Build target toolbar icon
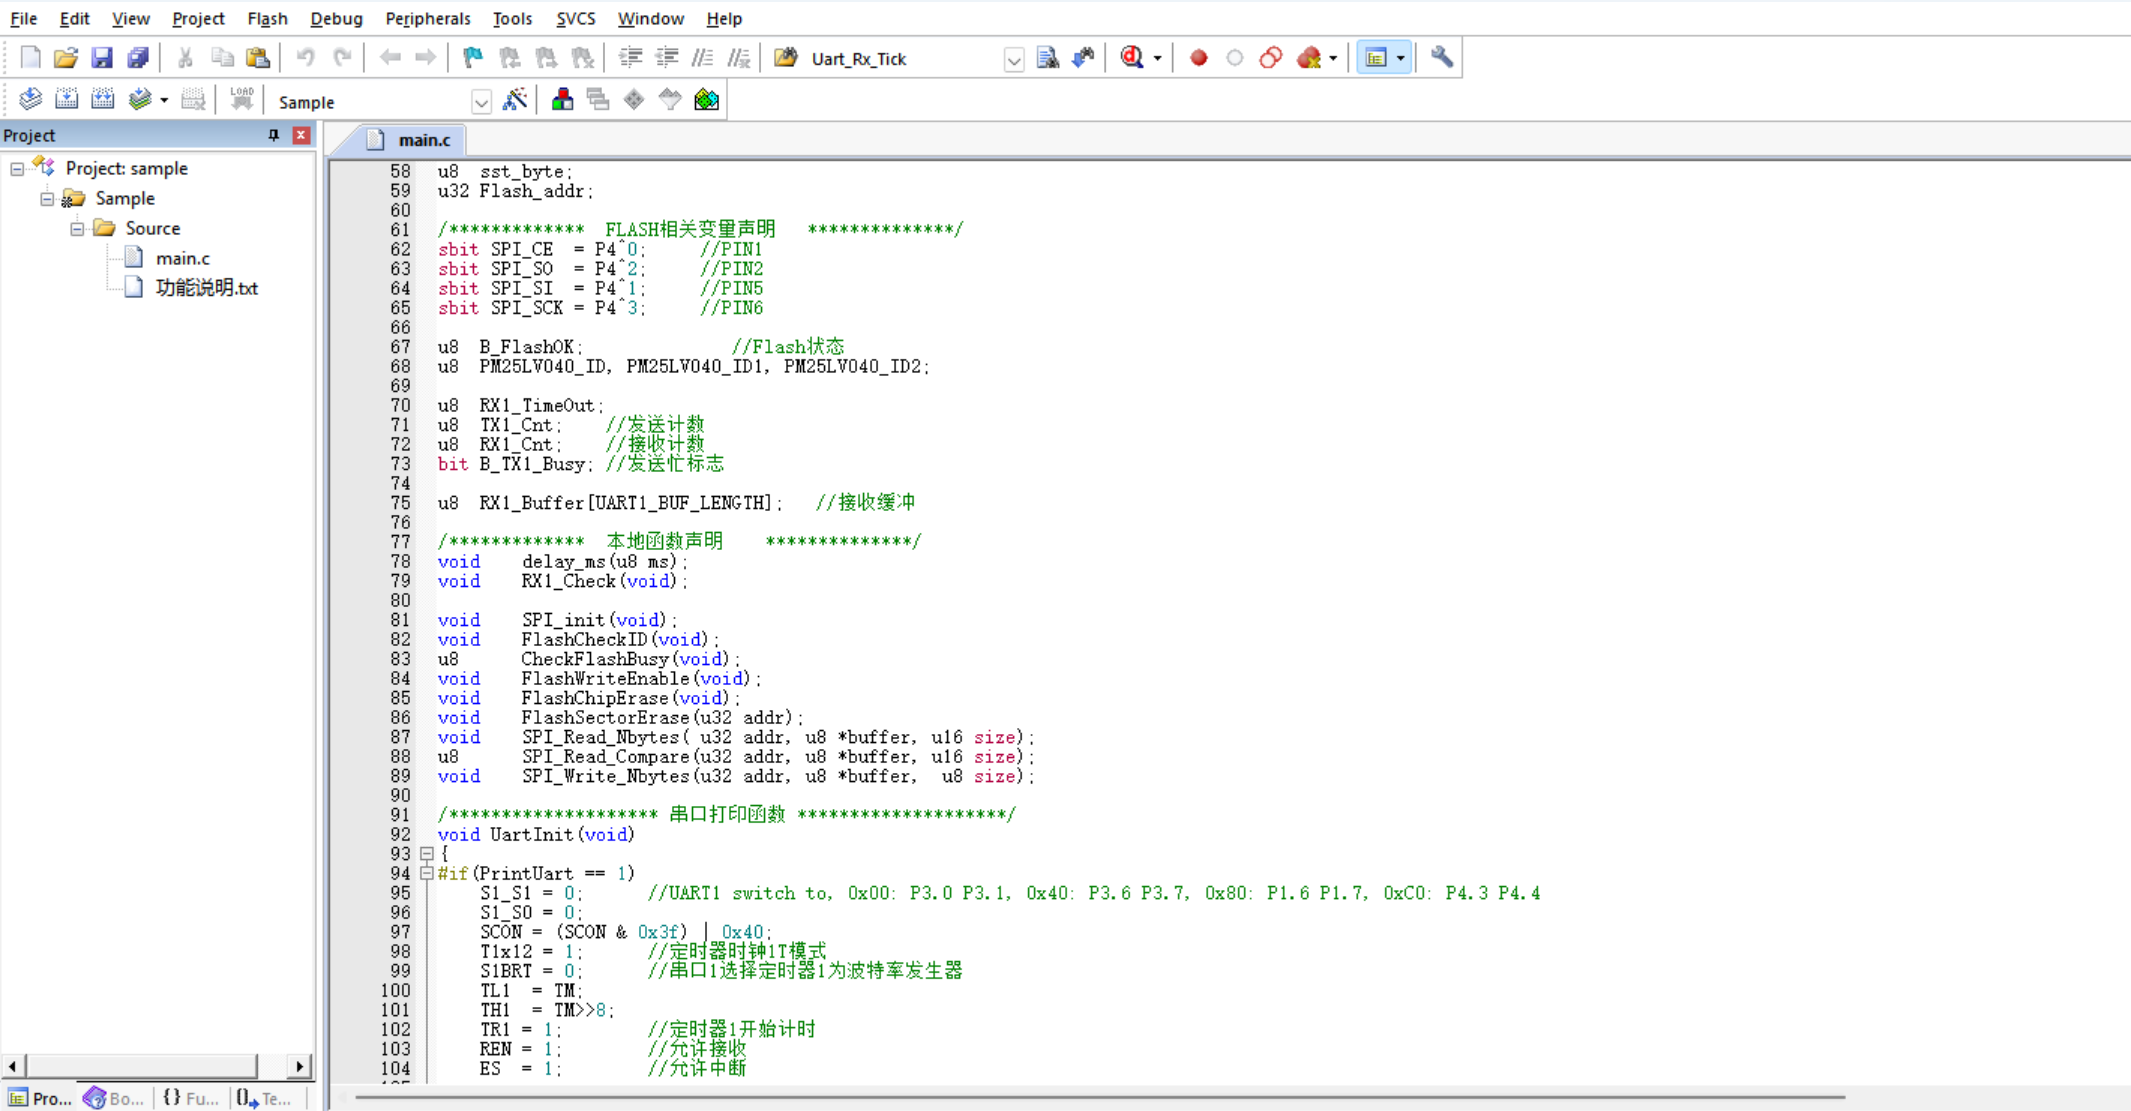The image size is (2131, 1111). [66, 99]
